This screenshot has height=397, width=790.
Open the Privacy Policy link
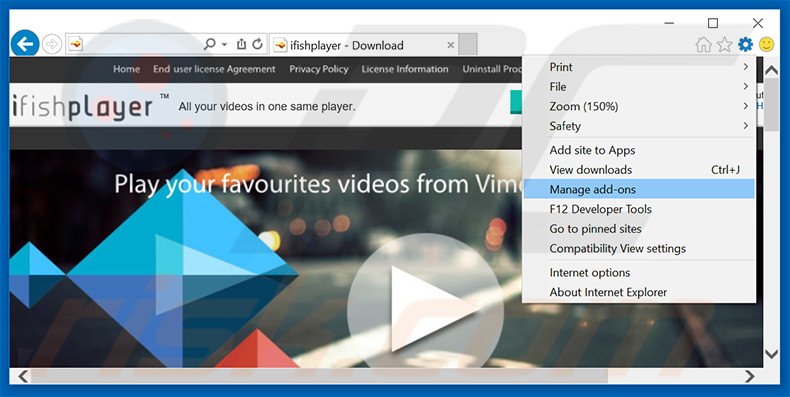click(x=318, y=70)
